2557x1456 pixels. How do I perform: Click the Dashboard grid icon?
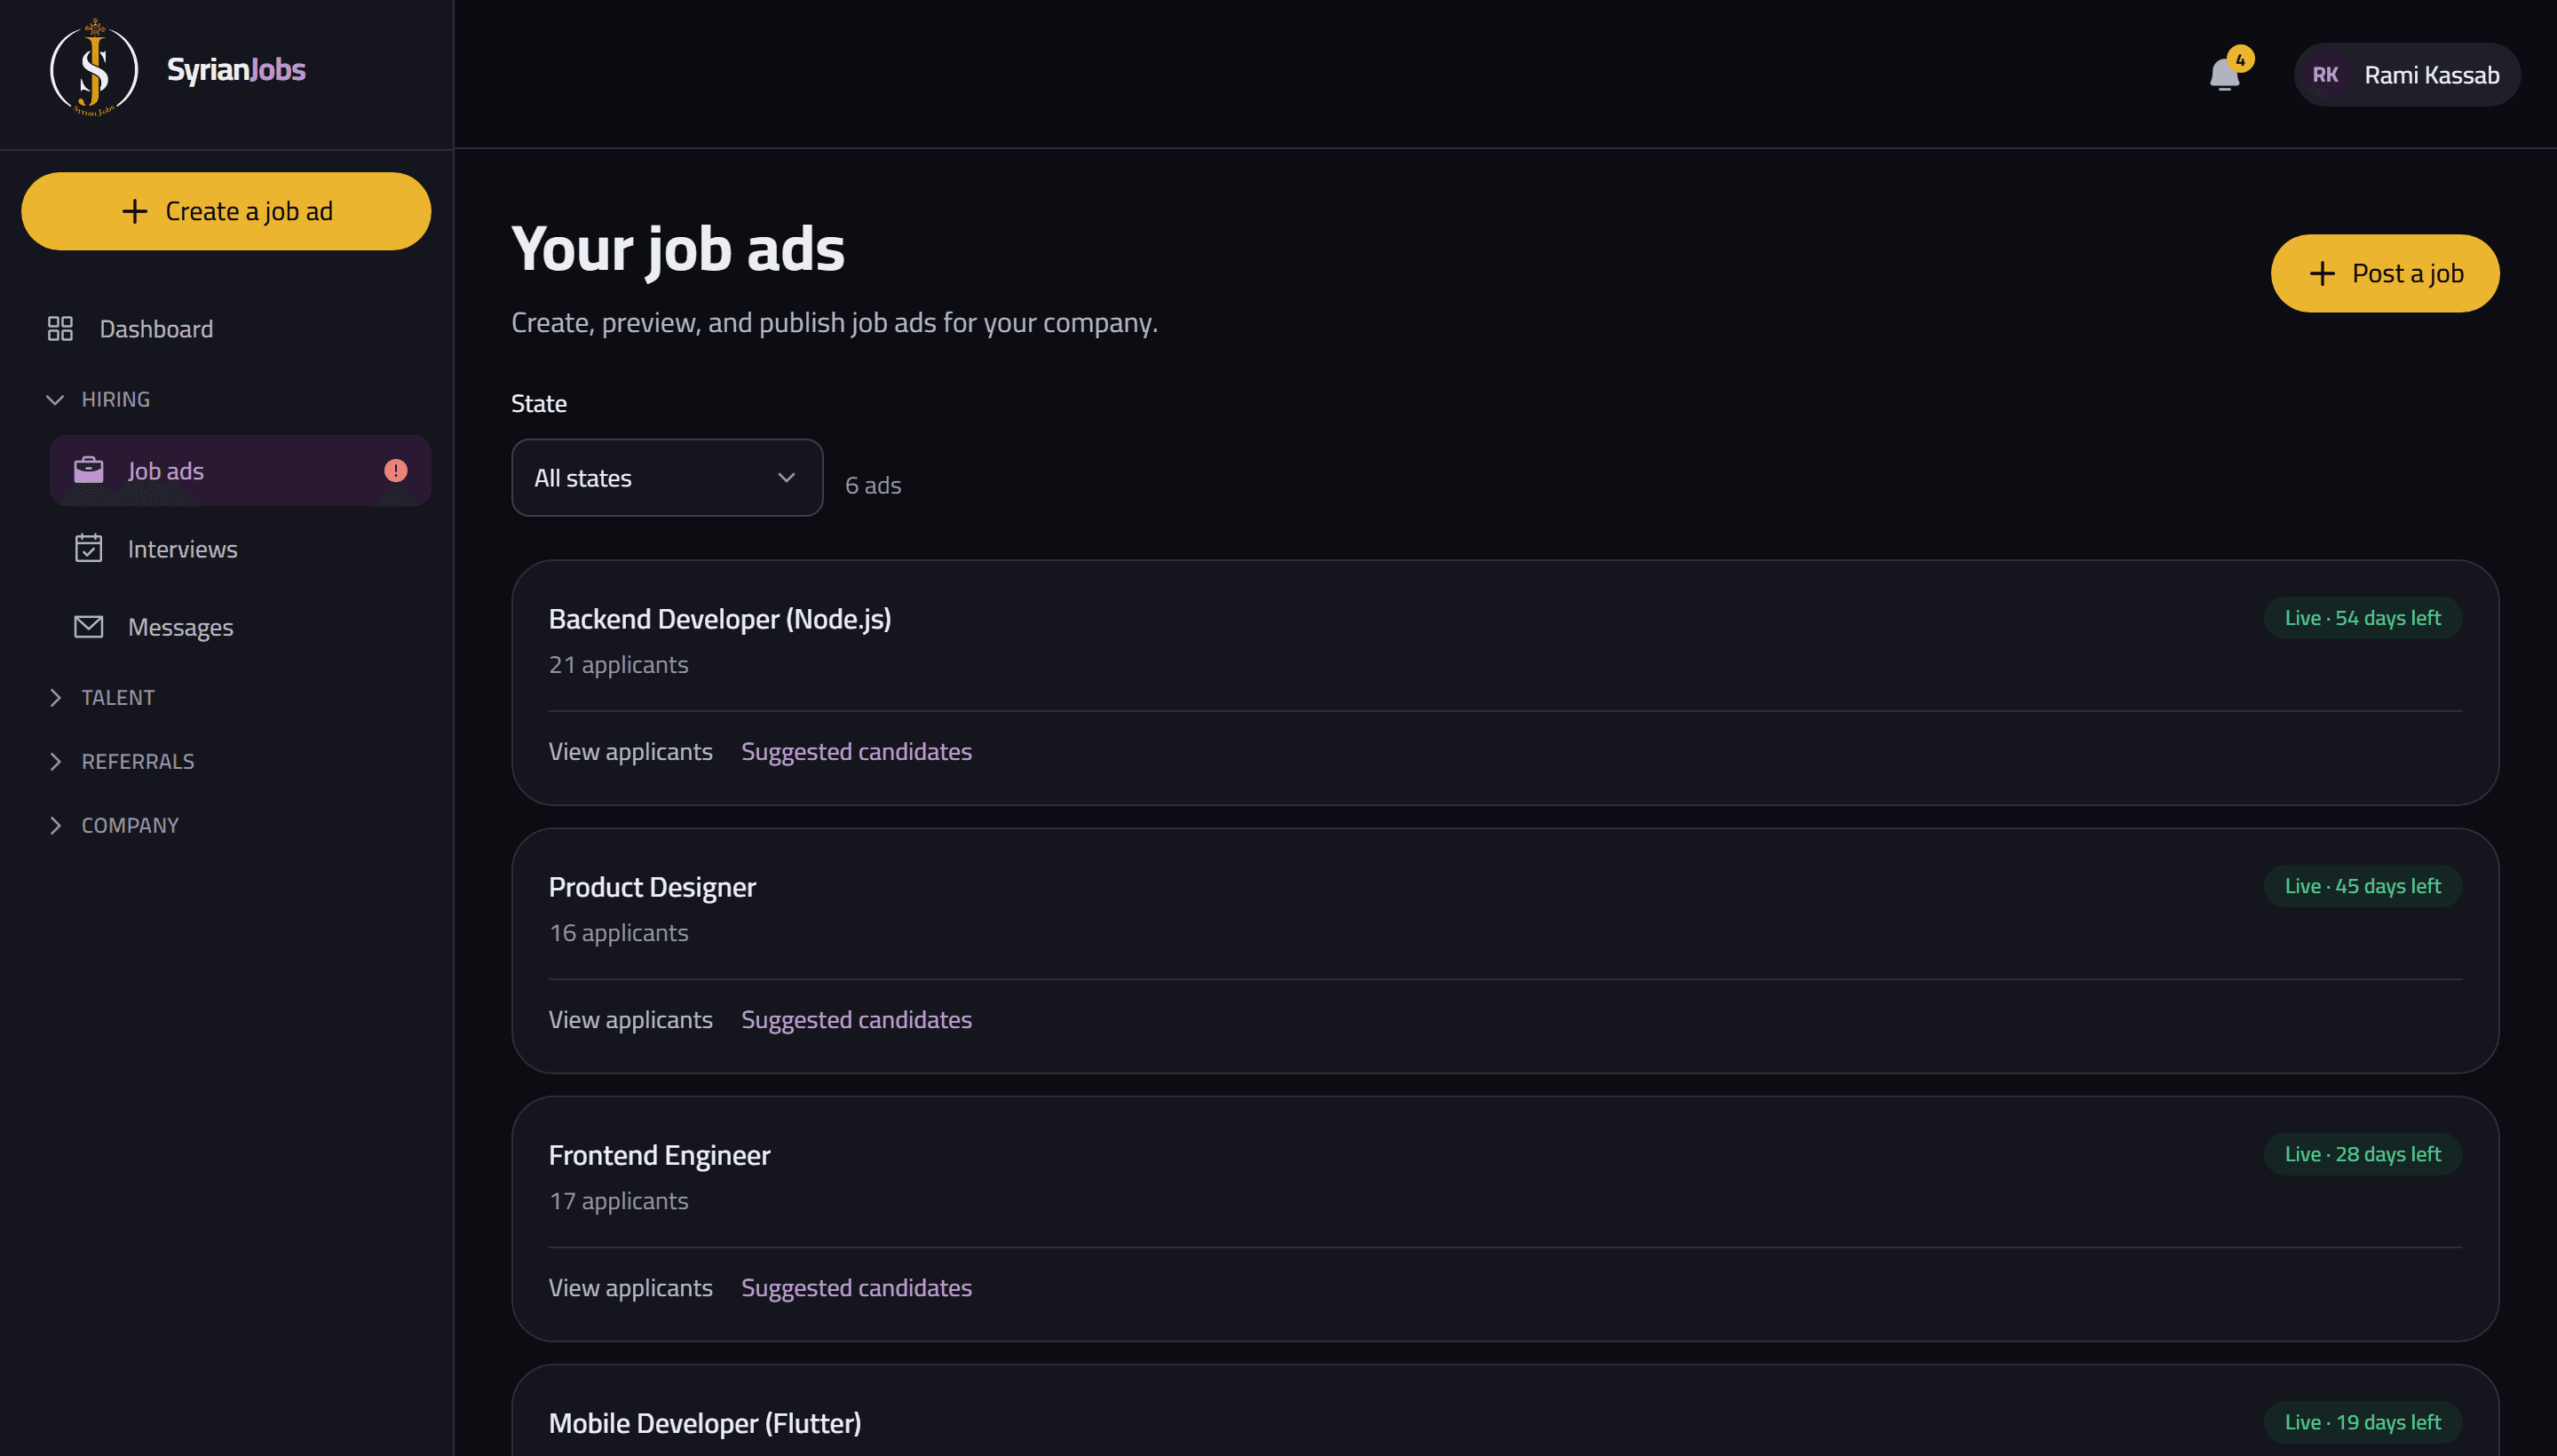click(x=60, y=329)
